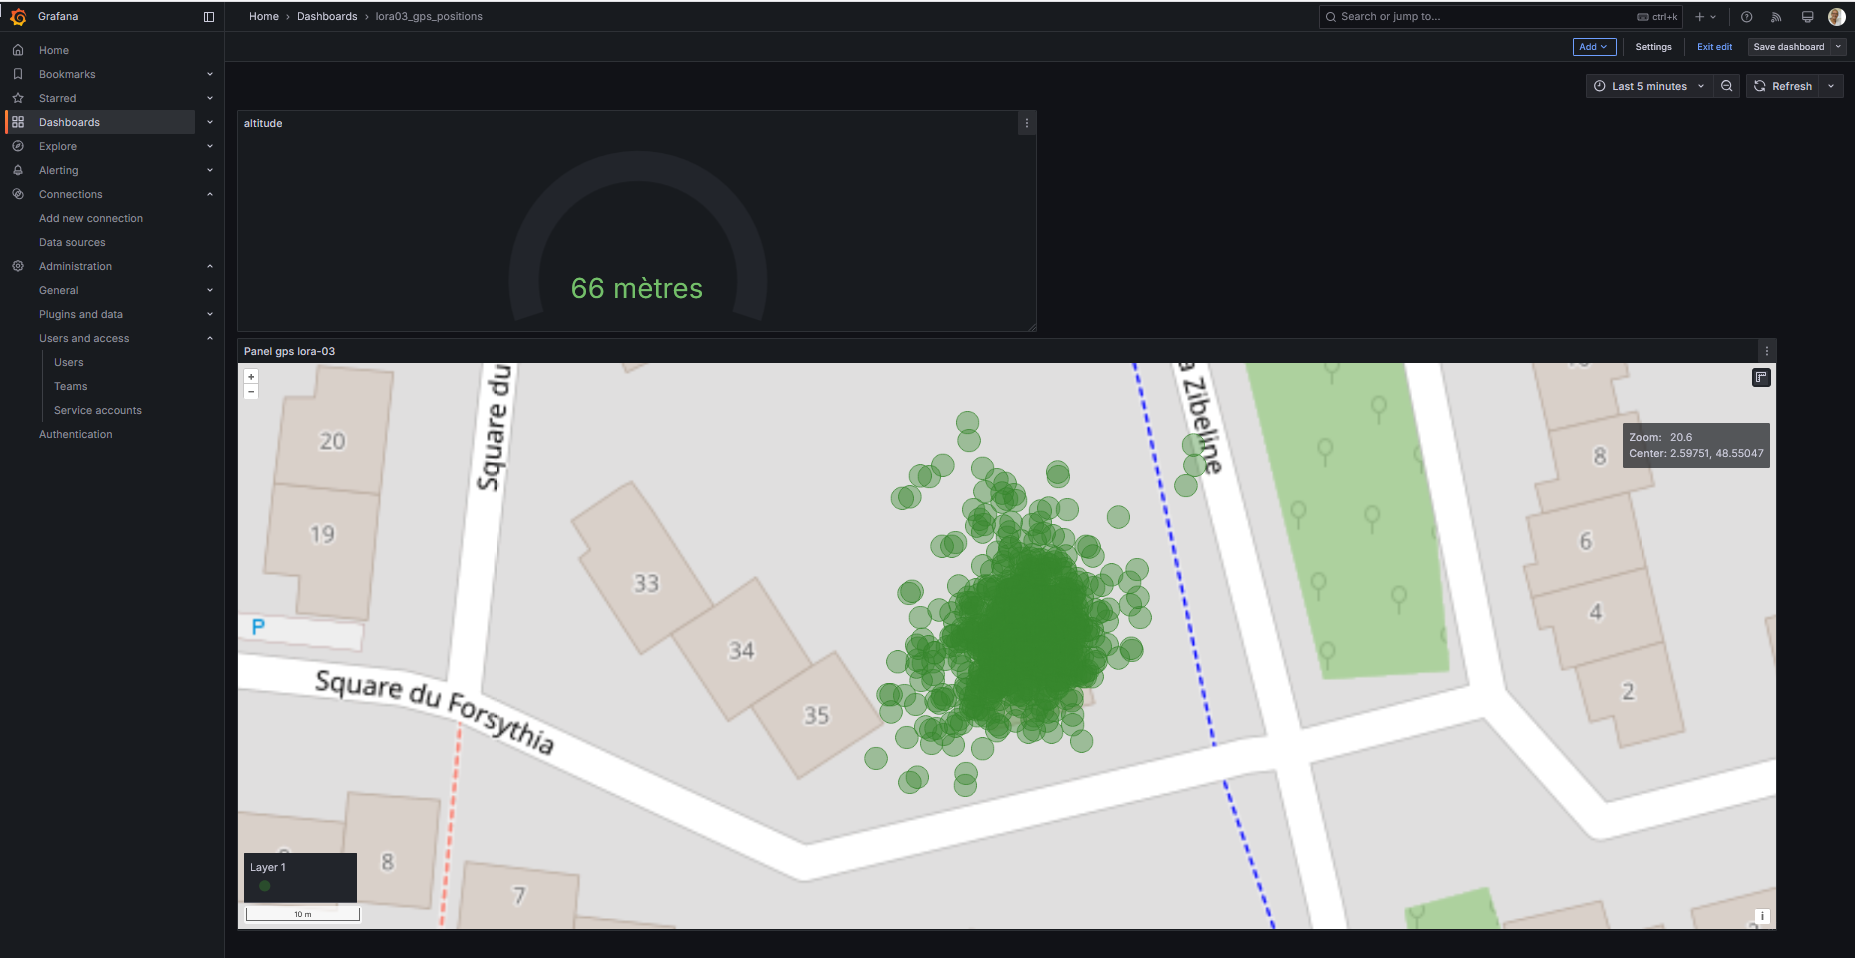Open the Add dropdown button
Screen dimensions: 1855x958
pos(1594,47)
